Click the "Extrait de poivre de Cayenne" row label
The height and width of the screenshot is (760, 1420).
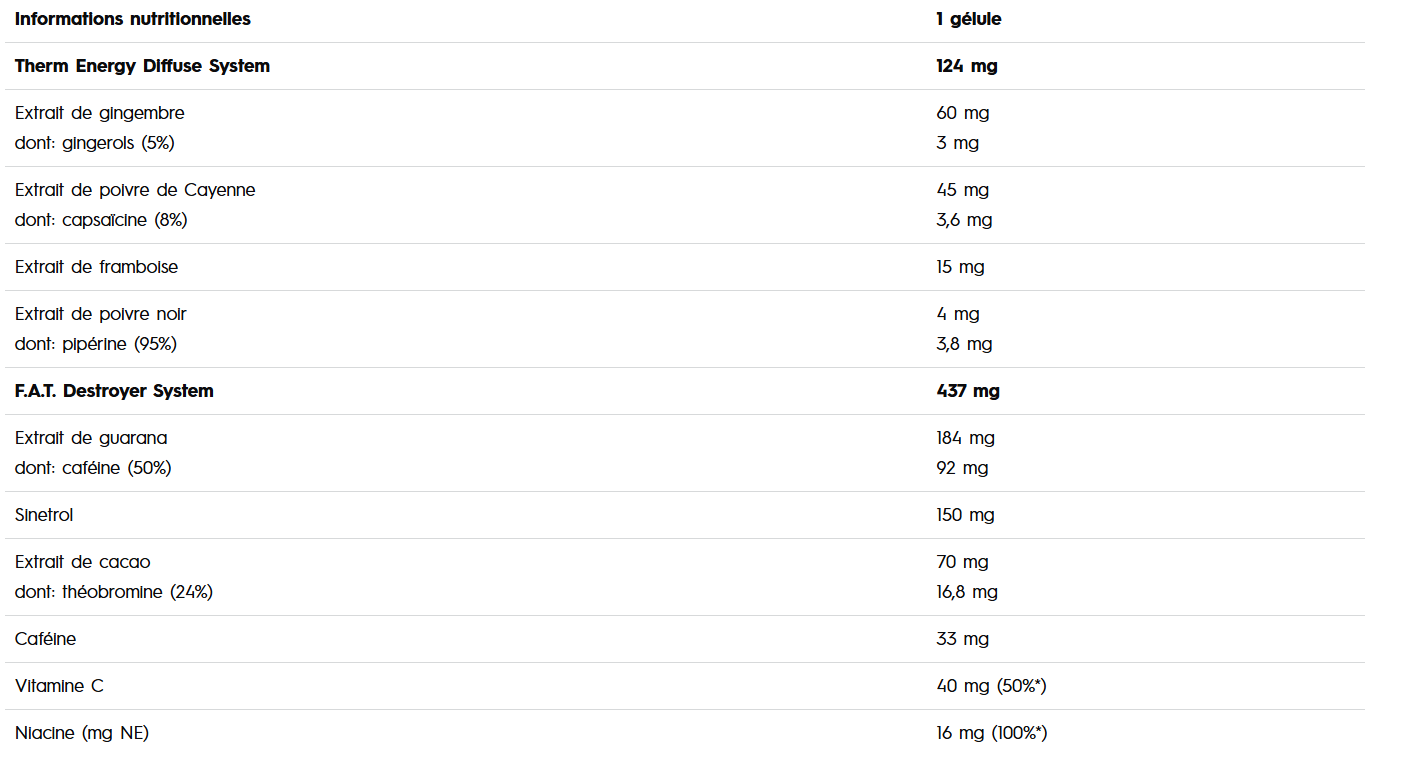pyautogui.click(x=135, y=190)
